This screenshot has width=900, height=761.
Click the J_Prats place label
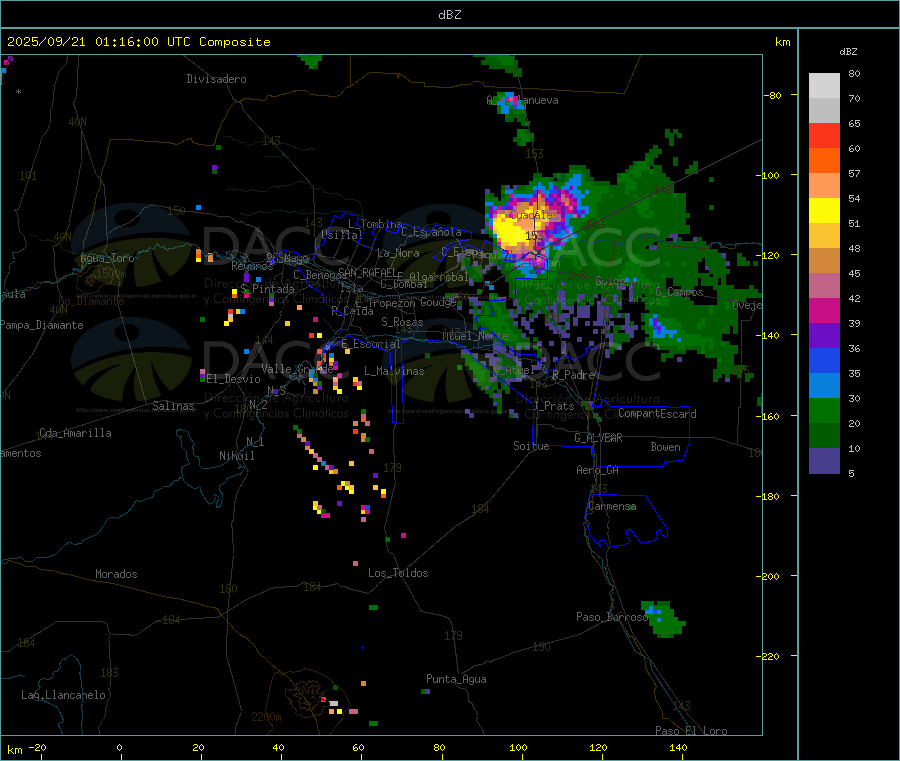pyautogui.click(x=554, y=406)
